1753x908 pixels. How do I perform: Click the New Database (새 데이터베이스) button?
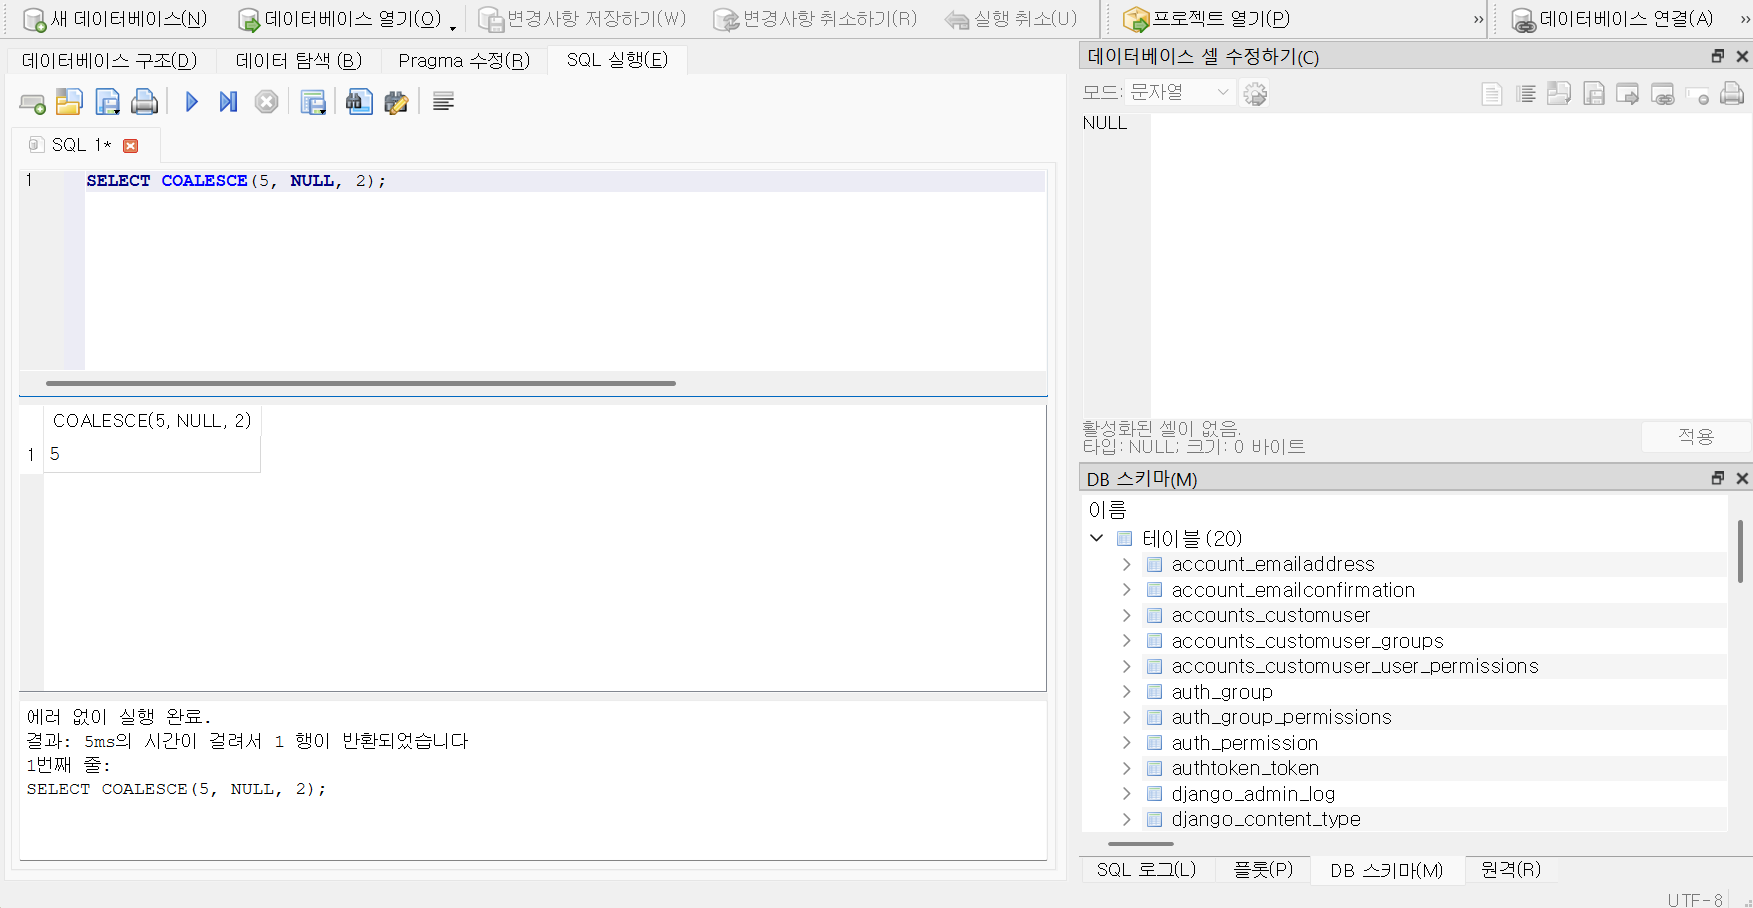(115, 19)
